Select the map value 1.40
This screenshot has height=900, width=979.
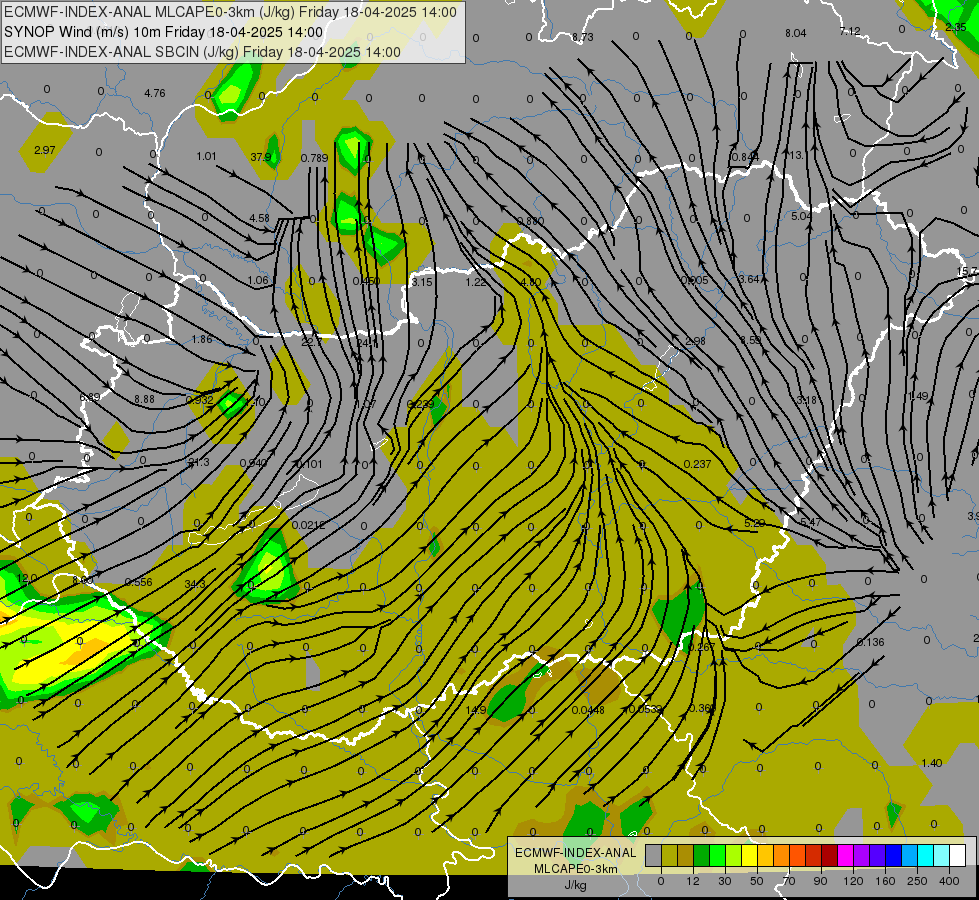(x=932, y=763)
